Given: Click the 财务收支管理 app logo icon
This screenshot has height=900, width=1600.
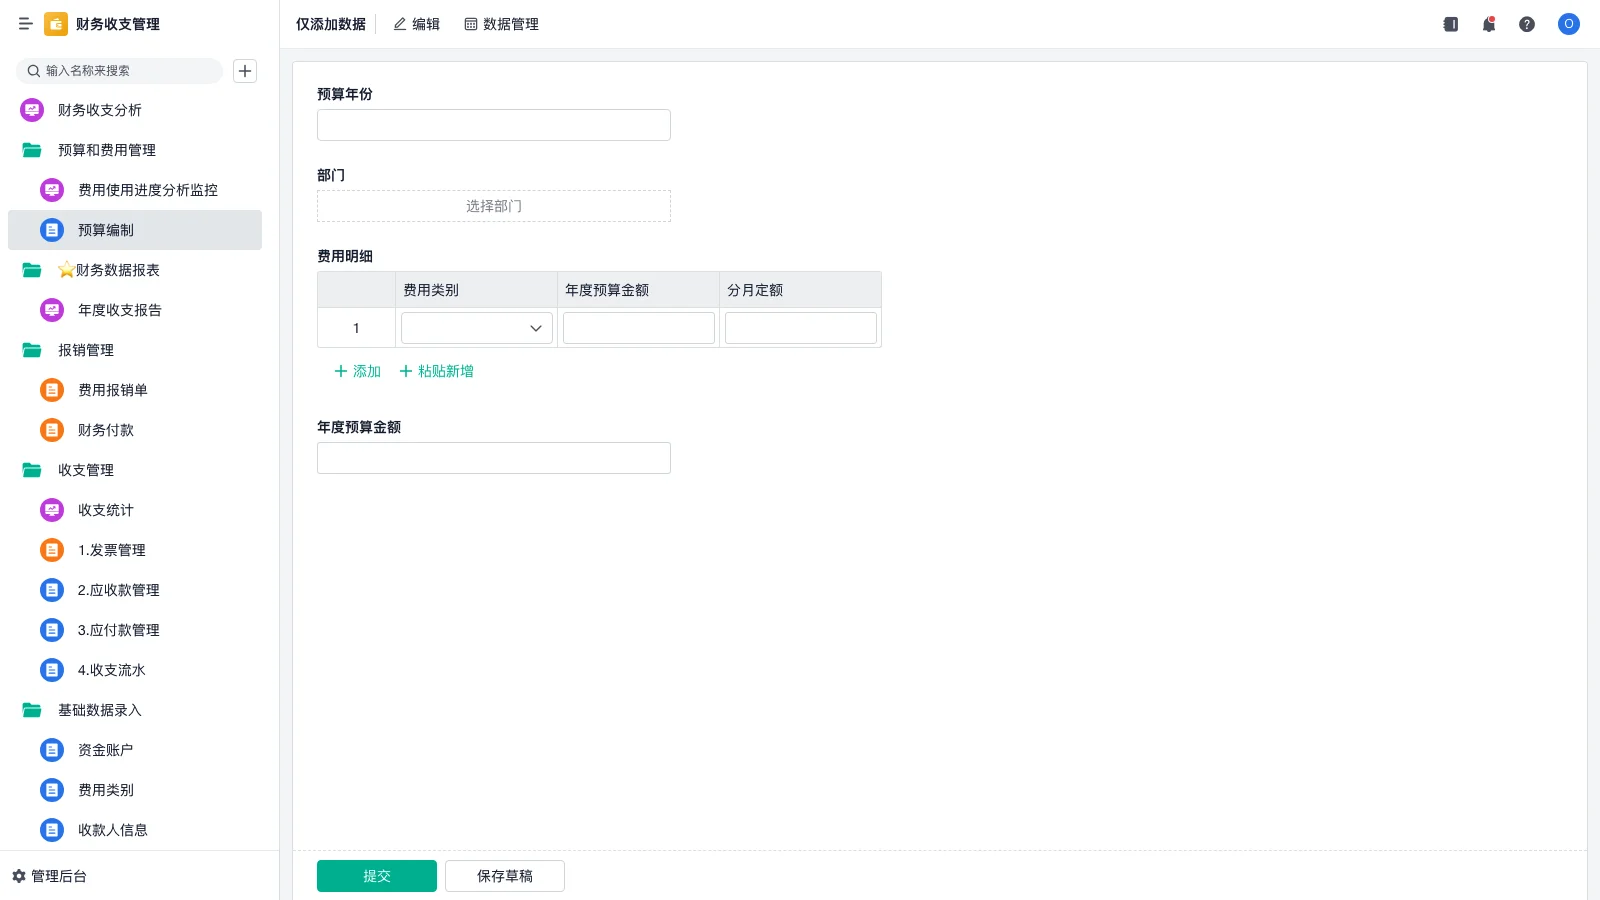Looking at the screenshot, I should pyautogui.click(x=56, y=24).
